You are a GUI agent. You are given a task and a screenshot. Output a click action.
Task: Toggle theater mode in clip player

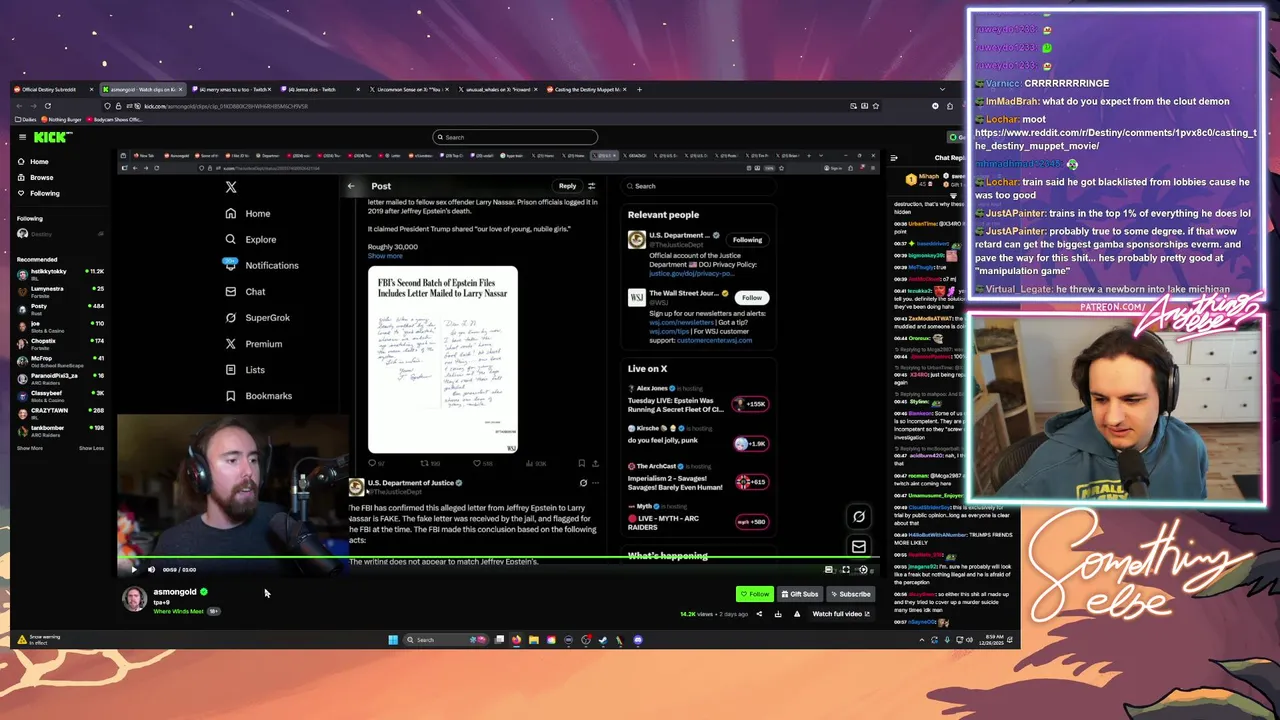(x=828, y=569)
